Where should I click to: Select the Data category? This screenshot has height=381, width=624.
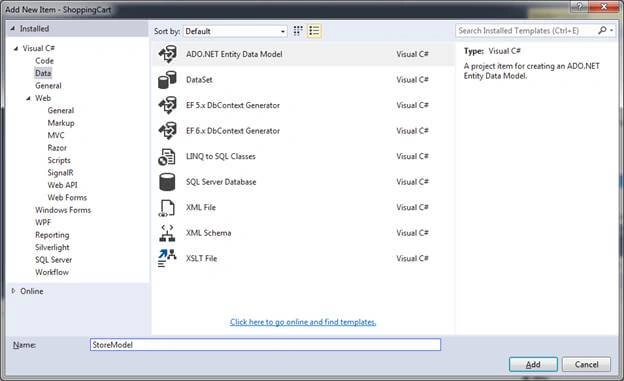click(x=43, y=73)
